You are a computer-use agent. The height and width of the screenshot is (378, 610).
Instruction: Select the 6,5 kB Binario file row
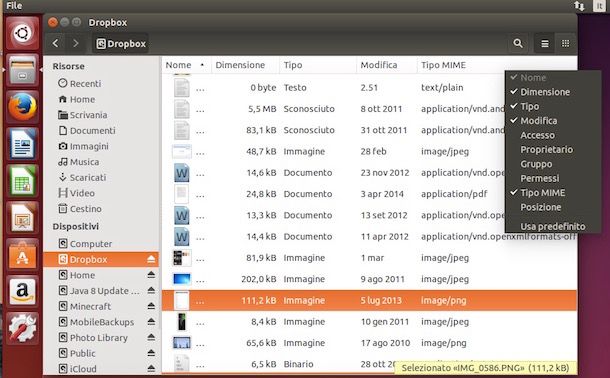(x=369, y=364)
